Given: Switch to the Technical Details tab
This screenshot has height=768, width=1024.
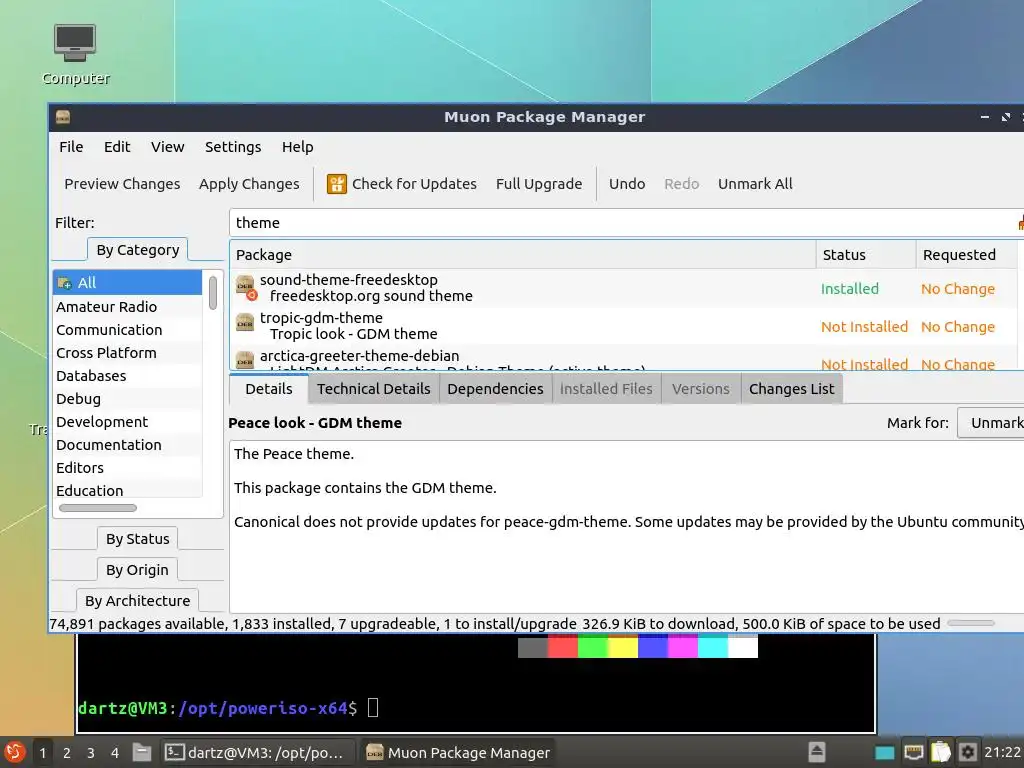Looking at the screenshot, I should [x=374, y=389].
